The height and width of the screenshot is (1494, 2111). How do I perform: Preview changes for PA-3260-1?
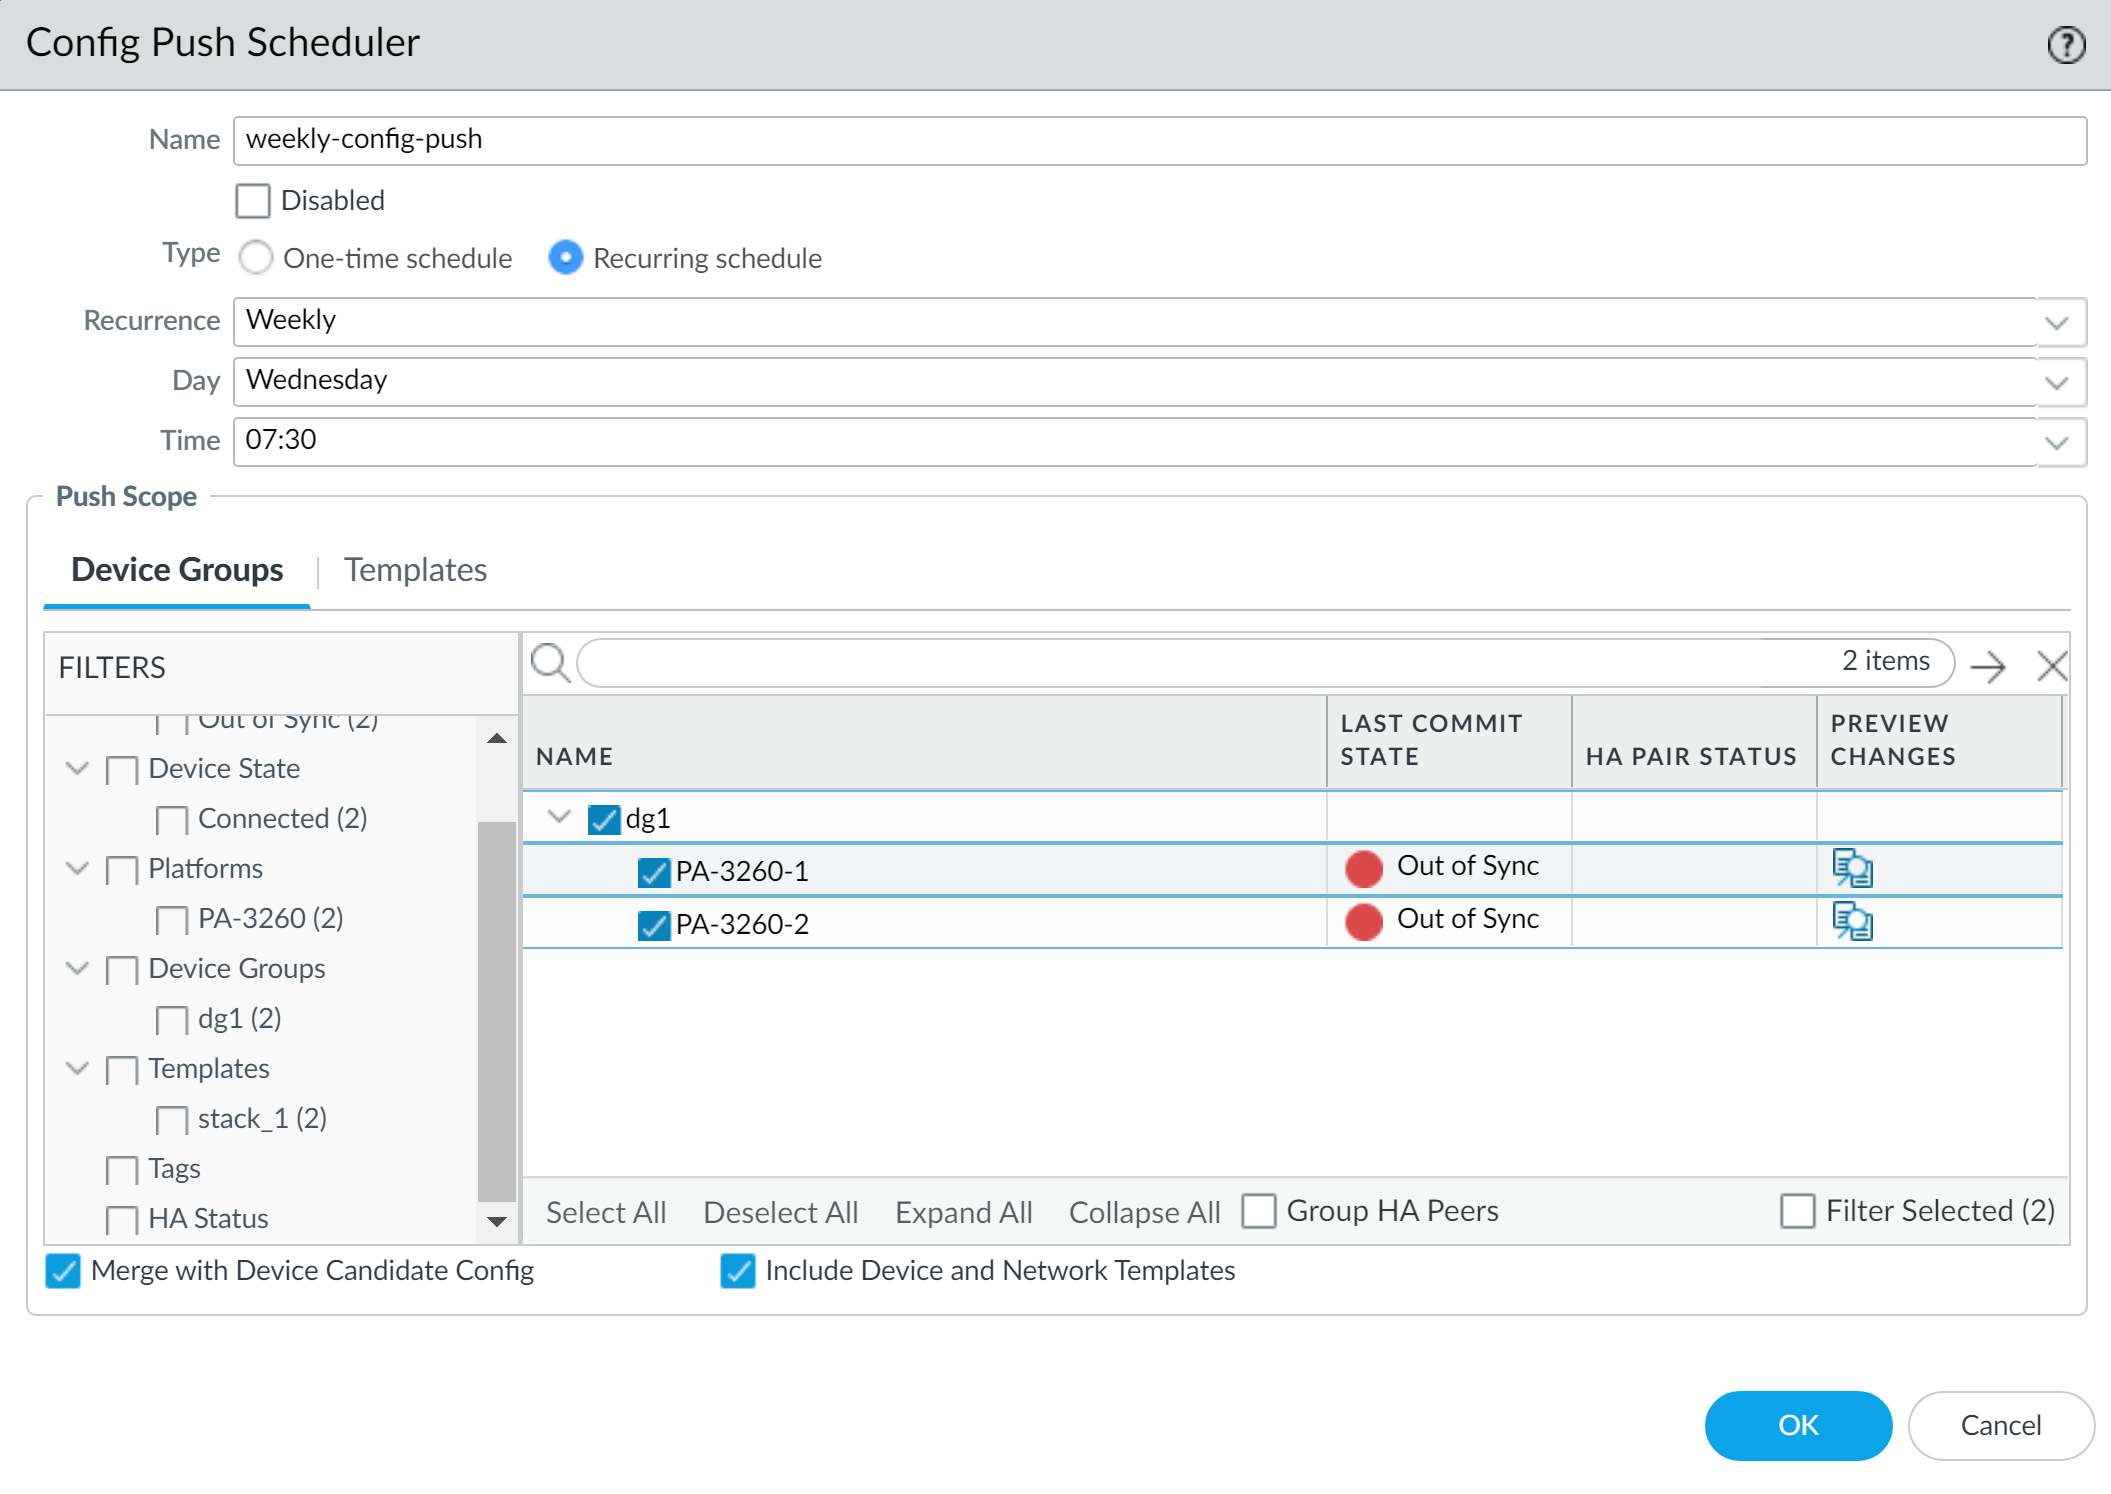point(1851,868)
